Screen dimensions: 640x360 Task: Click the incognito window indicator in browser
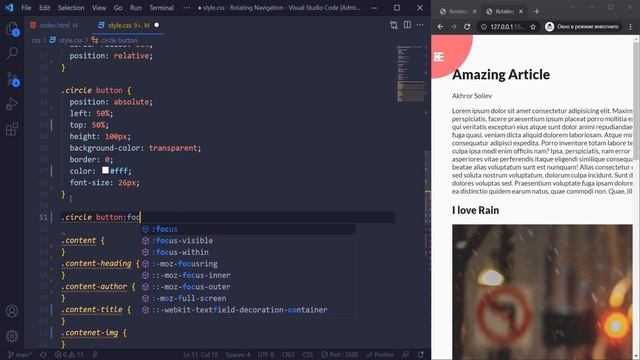pos(583,27)
